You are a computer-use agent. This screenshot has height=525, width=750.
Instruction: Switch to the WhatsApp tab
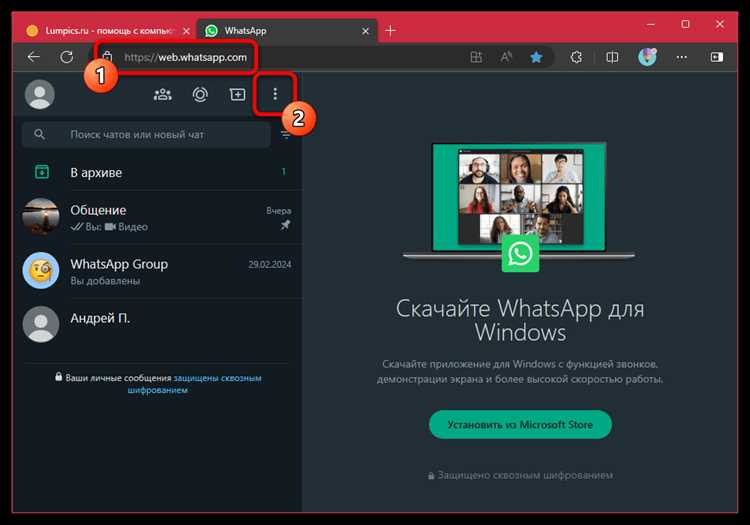coord(287,31)
